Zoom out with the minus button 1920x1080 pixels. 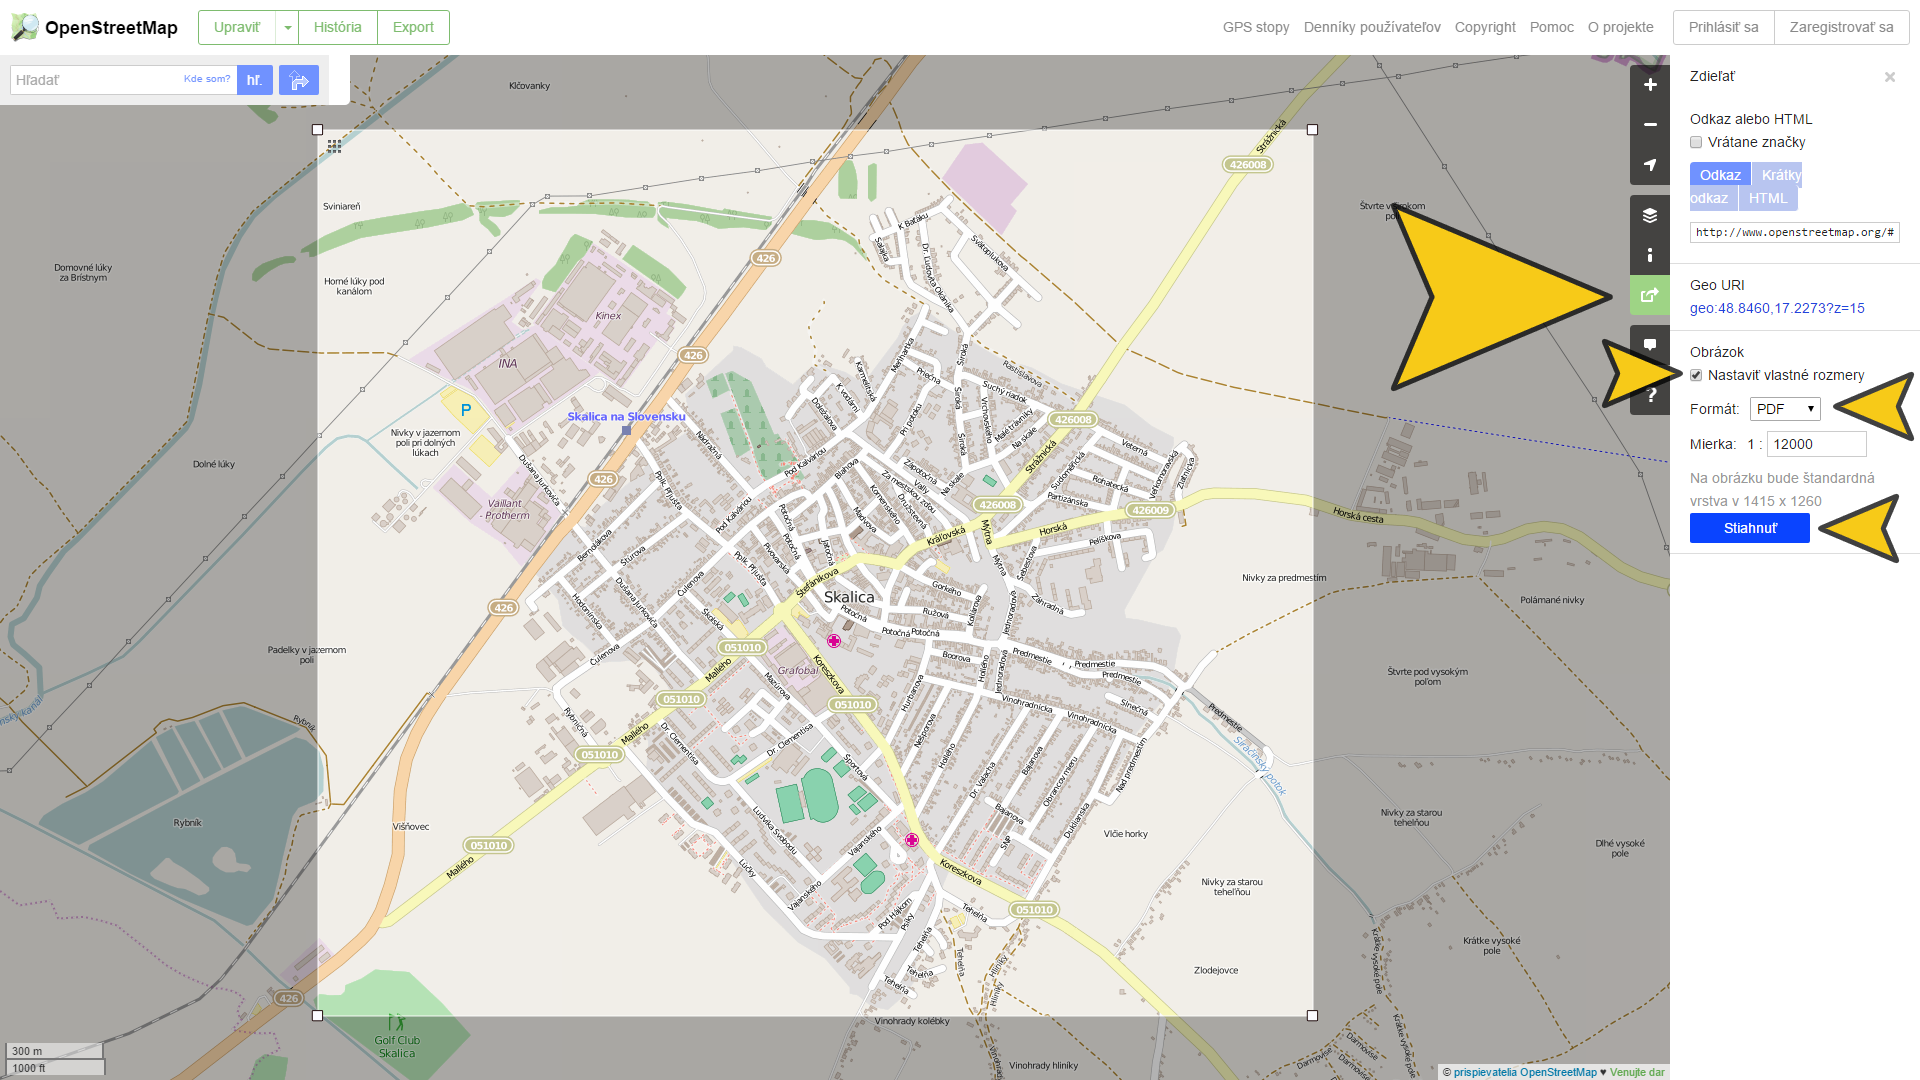(x=1650, y=125)
